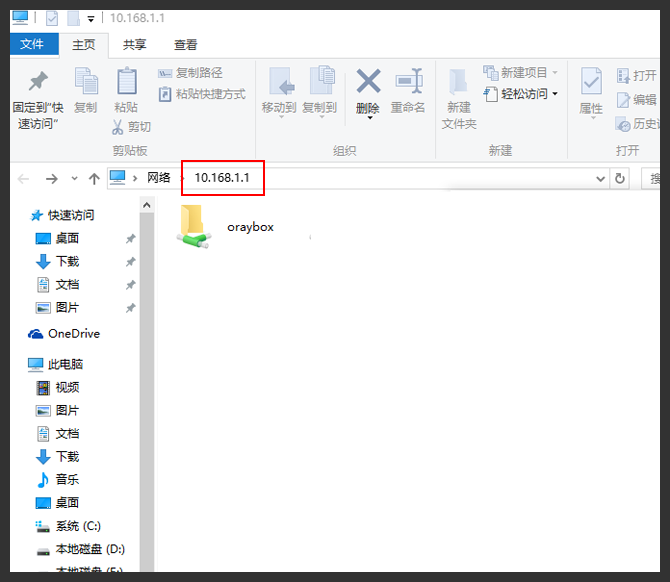Click the navigation pane scroll up arrow
This screenshot has width=670, height=582.
tap(147, 205)
